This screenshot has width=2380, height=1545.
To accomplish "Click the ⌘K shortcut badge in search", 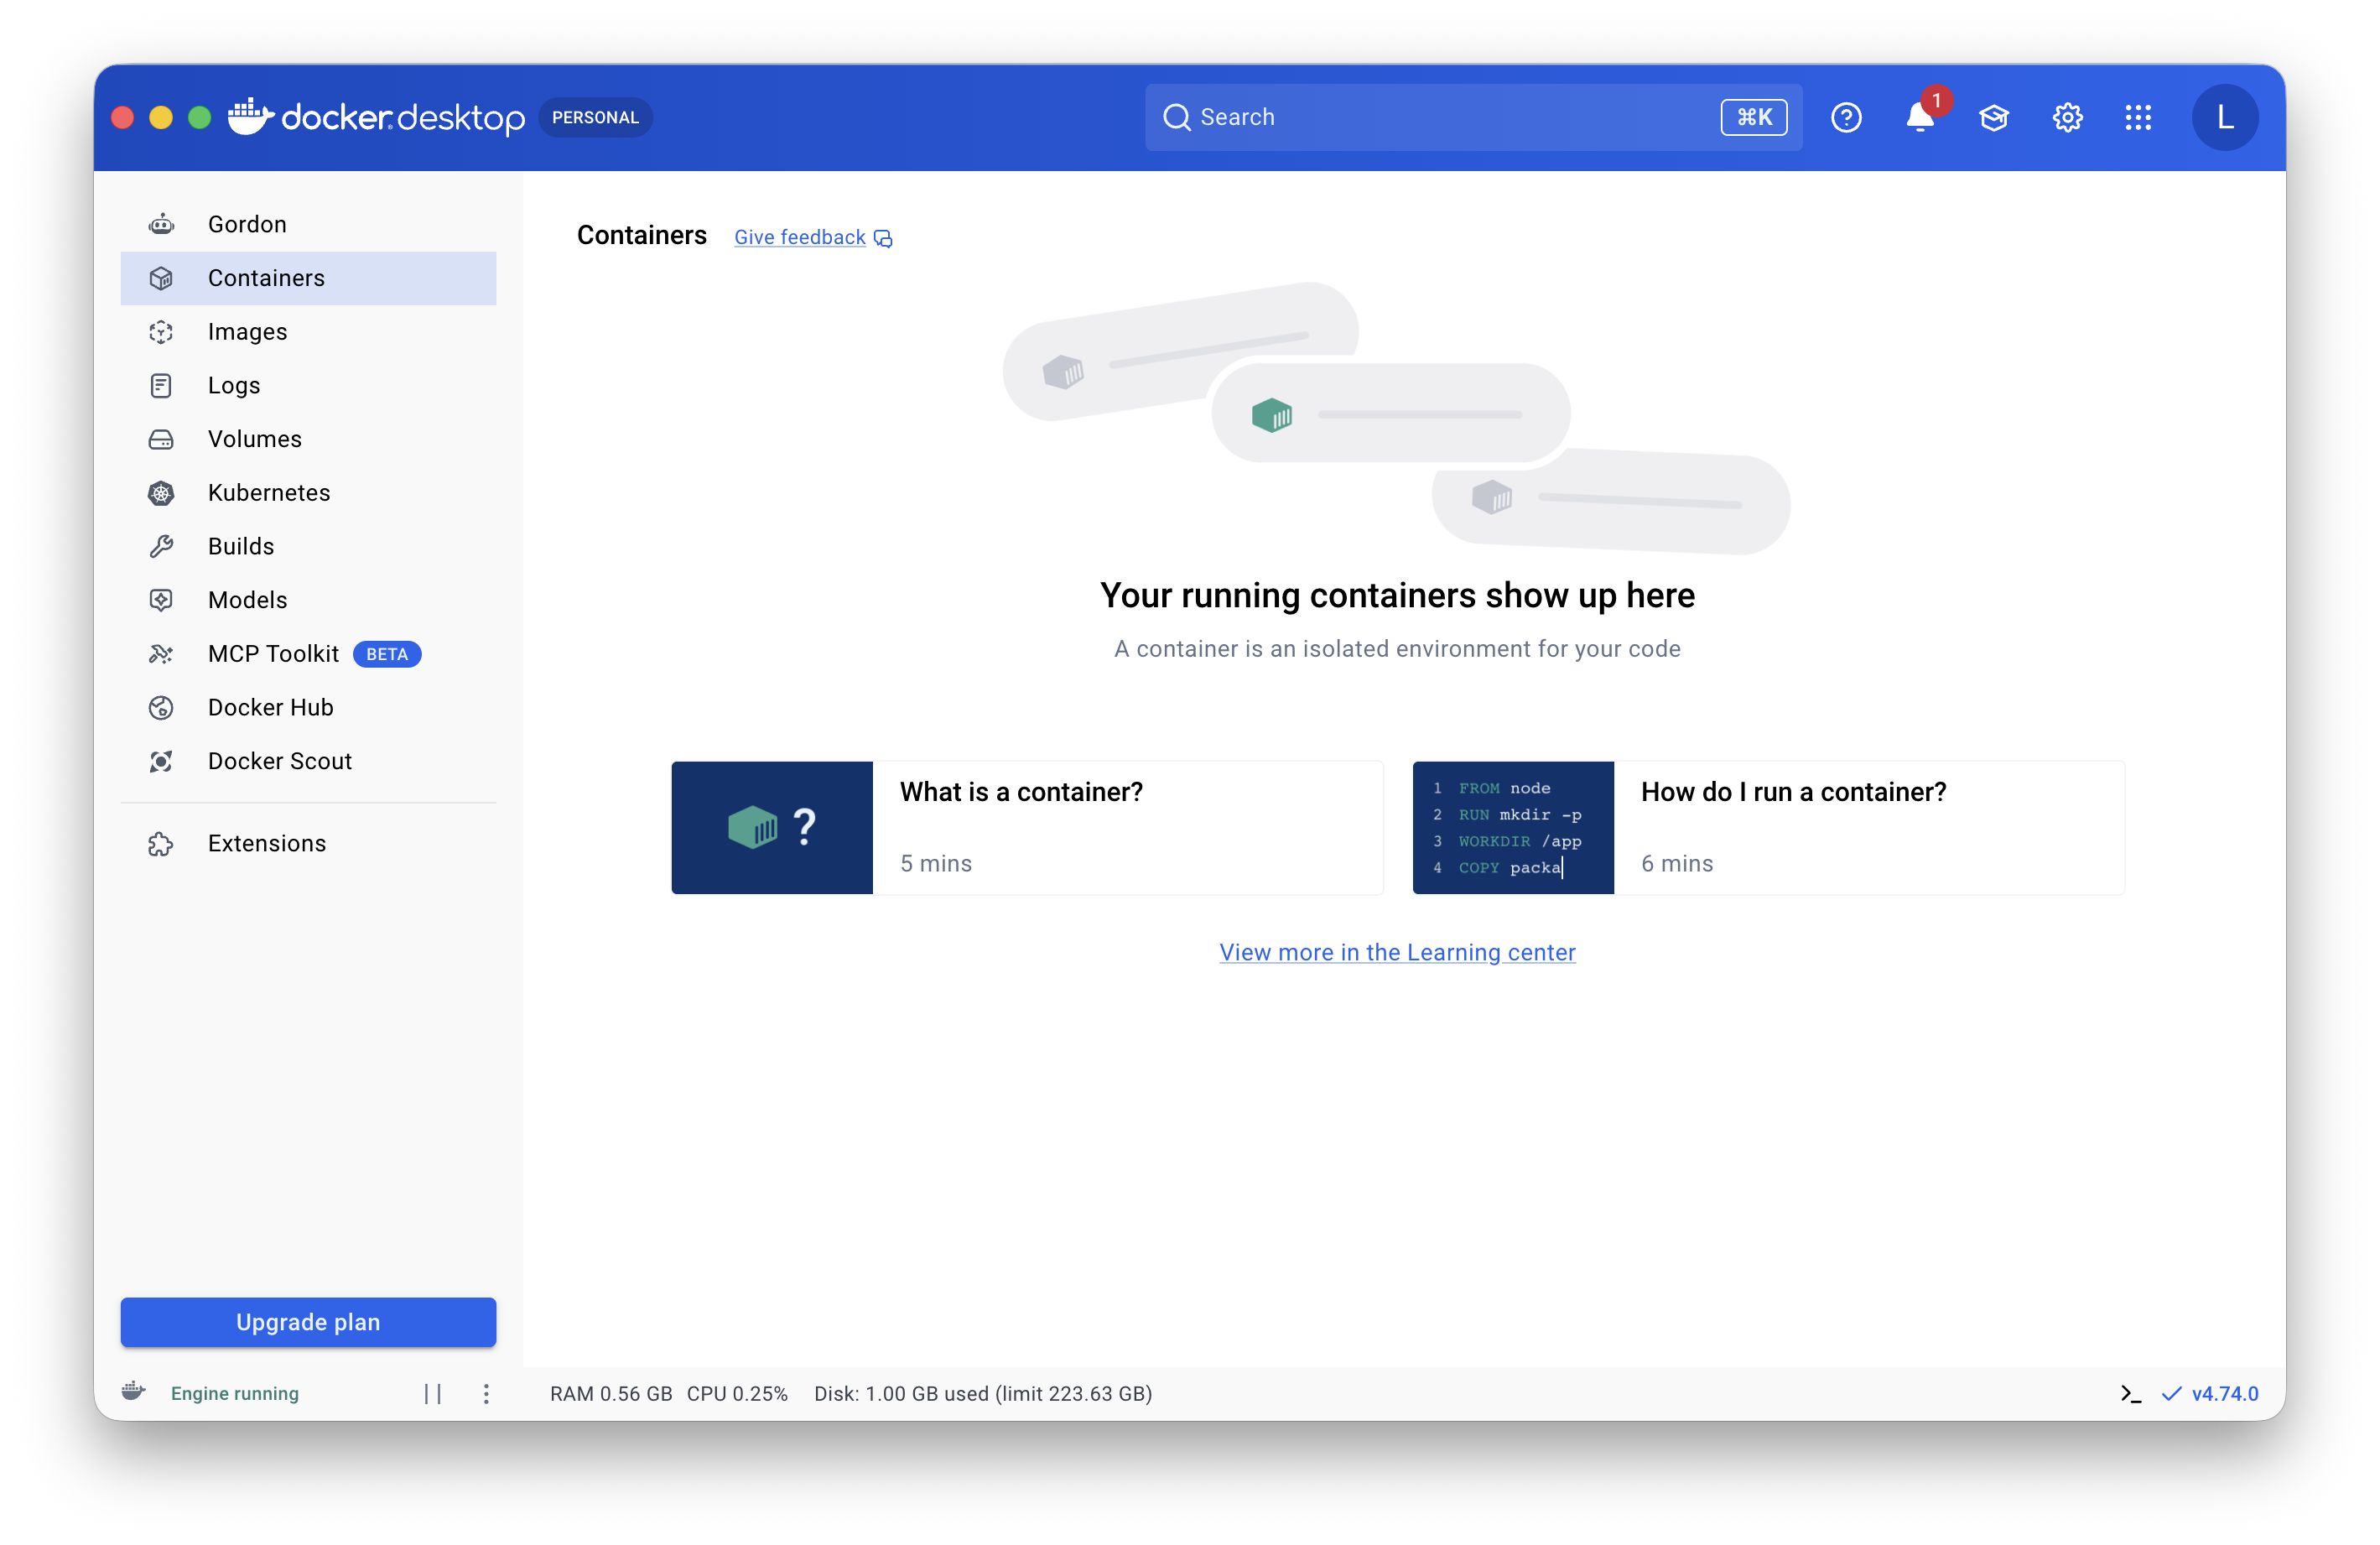I will tap(1753, 117).
